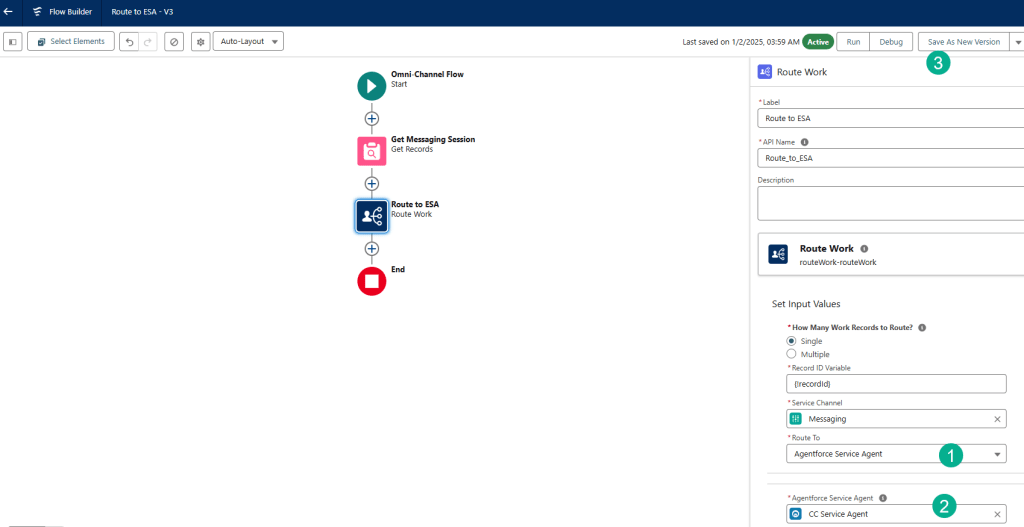The image size is (1024, 527).
Task: Expand the Route To dropdown
Action: pyautogui.click(x=997, y=454)
